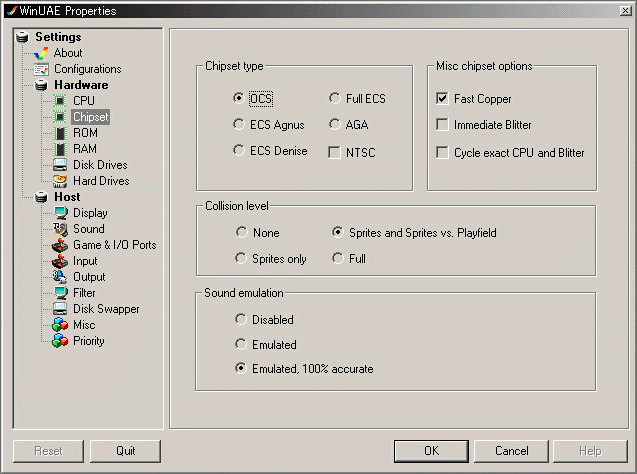Select the AGA chipset radio button
637x474 pixels.
point(335,125)
